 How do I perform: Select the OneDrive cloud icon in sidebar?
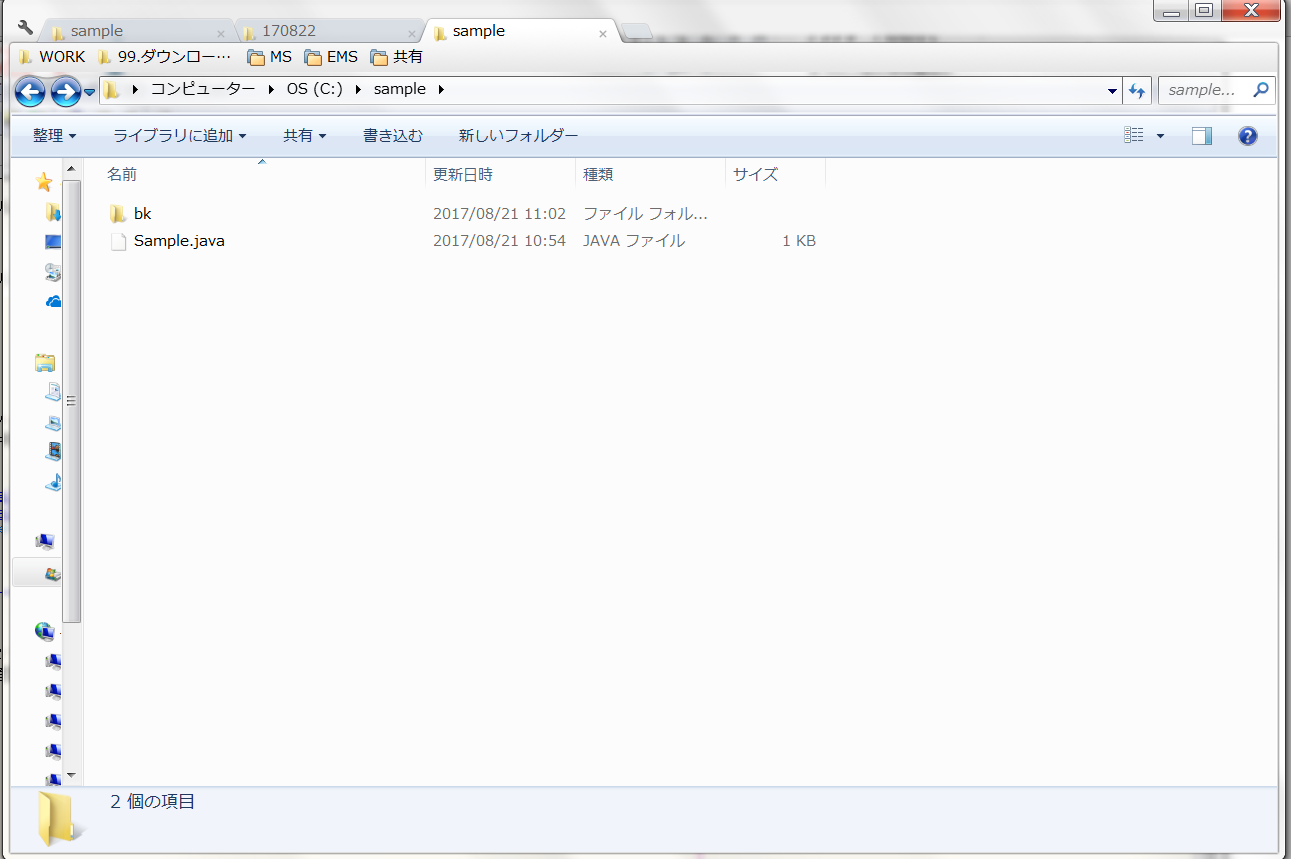pyautogui.click(x=53, y=301)
